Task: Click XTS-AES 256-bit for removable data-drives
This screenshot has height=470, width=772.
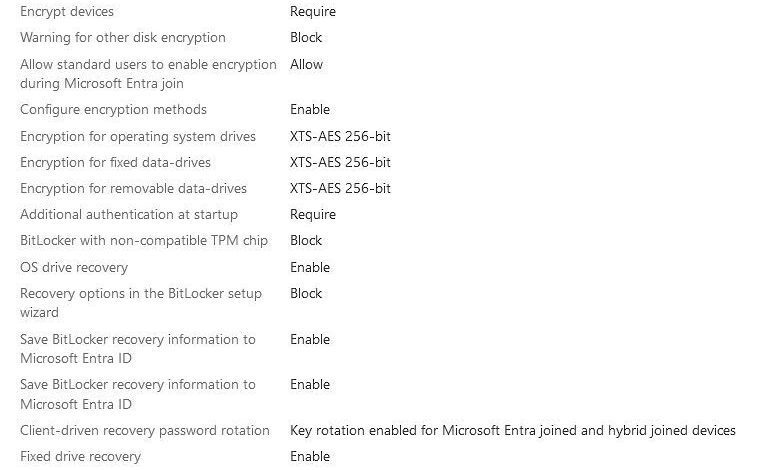Action: (x=340, y=188)
